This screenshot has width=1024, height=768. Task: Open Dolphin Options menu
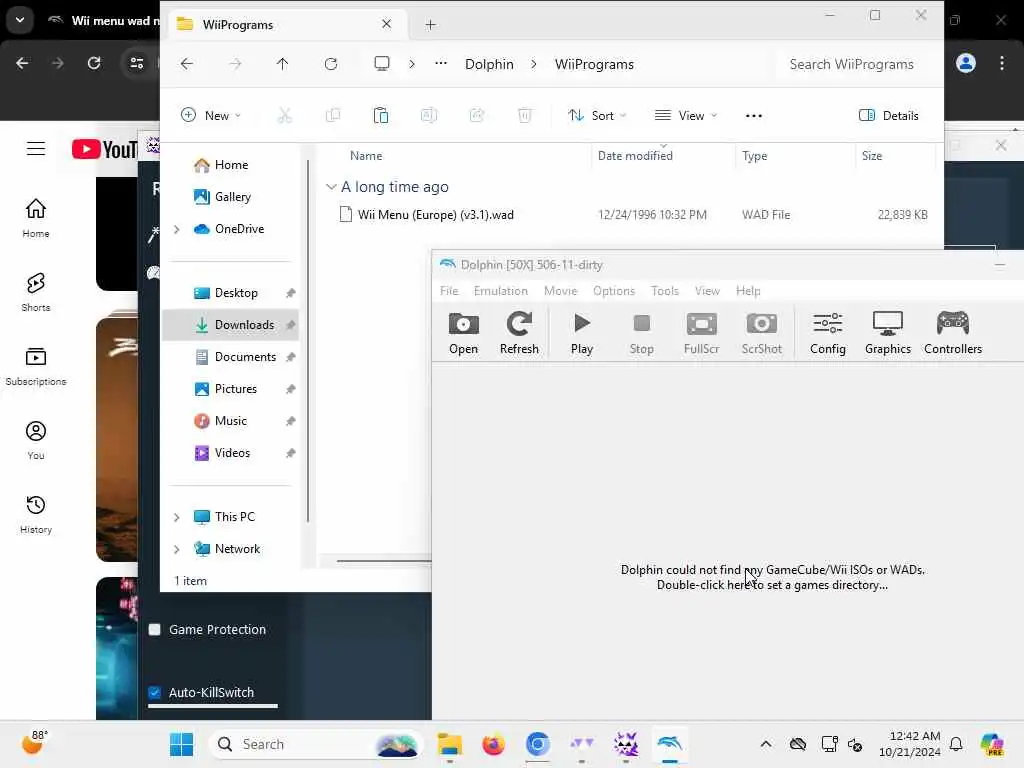614,291
